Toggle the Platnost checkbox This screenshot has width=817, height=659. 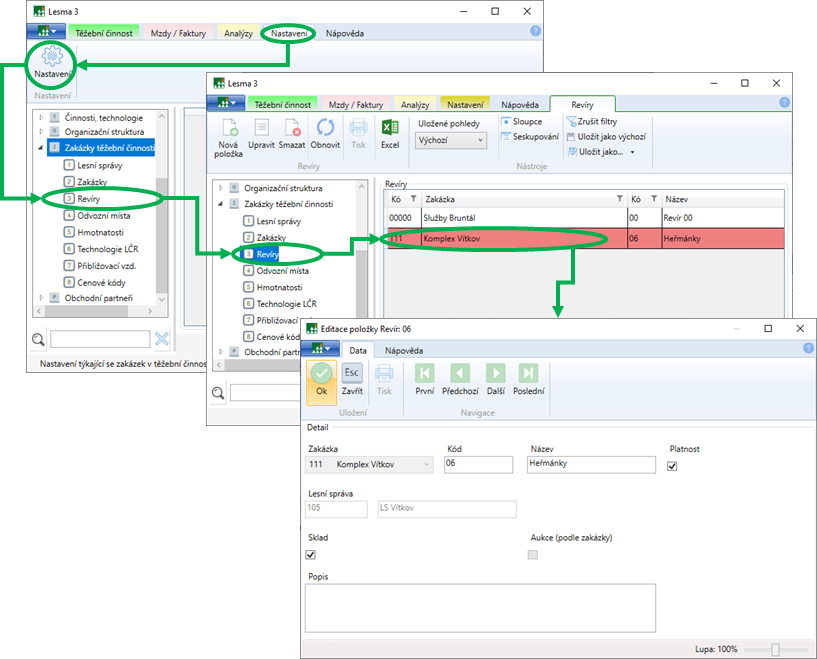click(673, 466)
